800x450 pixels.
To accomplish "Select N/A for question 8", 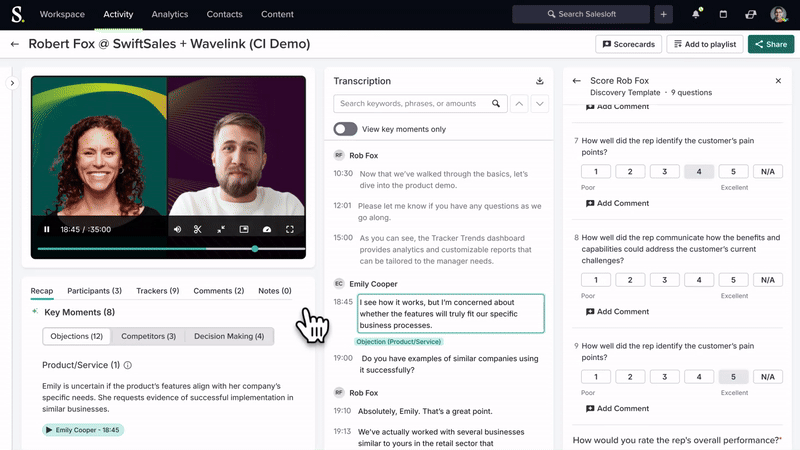I will (x=768, y=280).
